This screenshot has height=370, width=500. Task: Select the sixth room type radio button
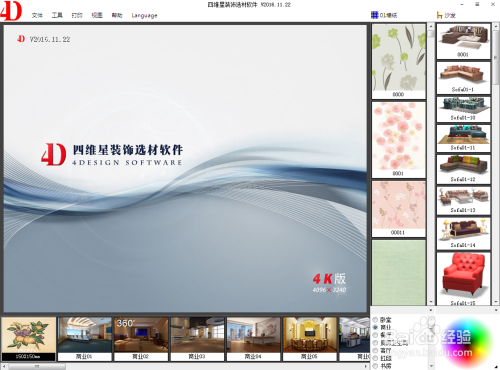[x=375, y=358]
